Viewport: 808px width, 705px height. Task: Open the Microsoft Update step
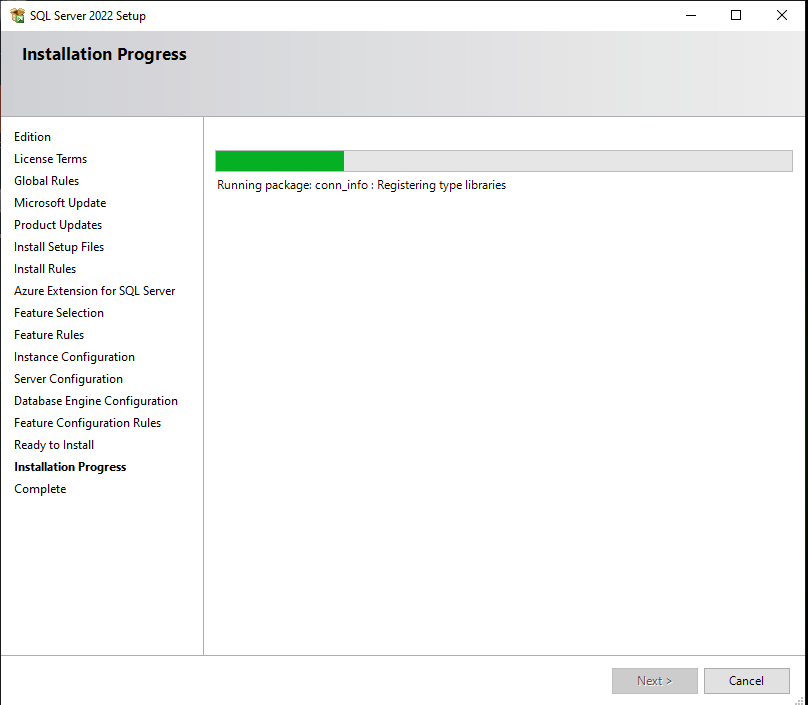(x=60, y=203)
